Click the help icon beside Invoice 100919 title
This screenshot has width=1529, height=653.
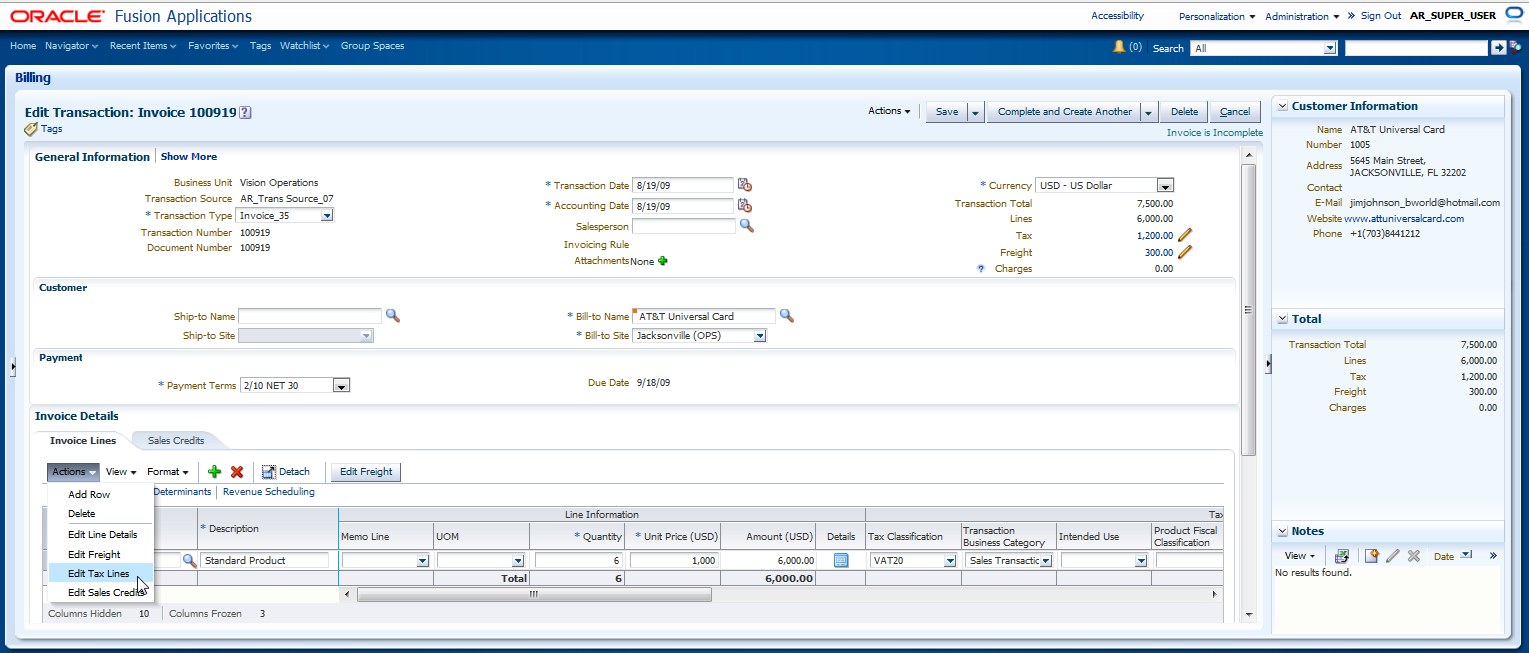(x=245, y=113)
